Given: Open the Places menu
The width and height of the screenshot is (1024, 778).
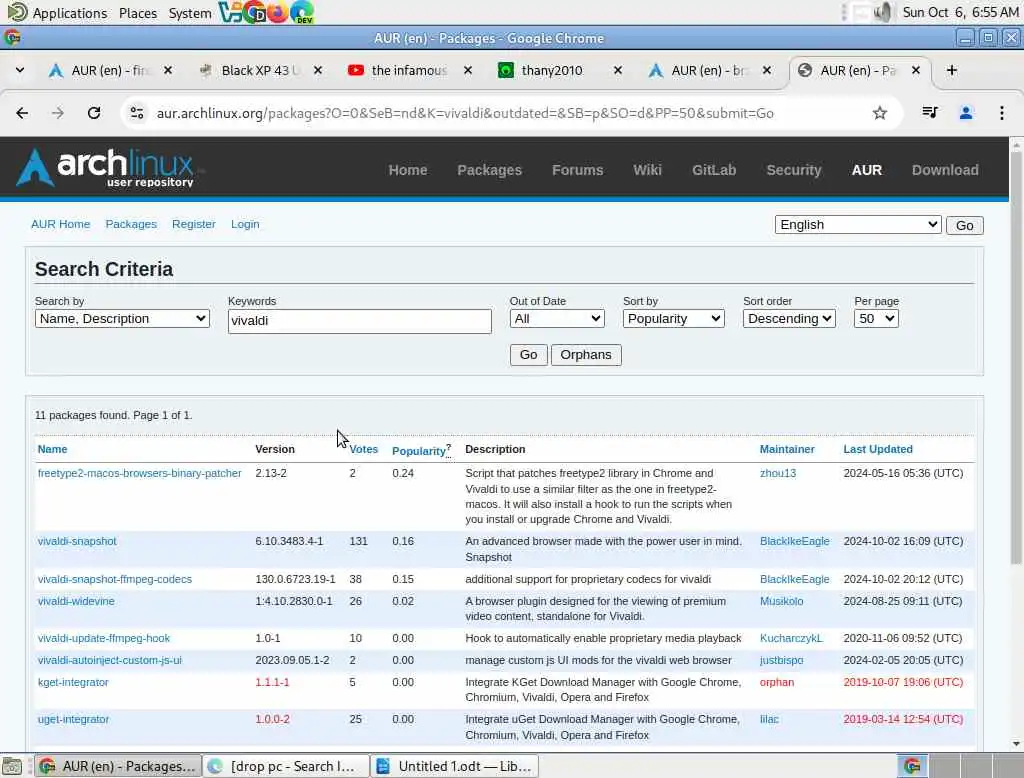Looking at the screenshot, I should (x=138, y=13).
